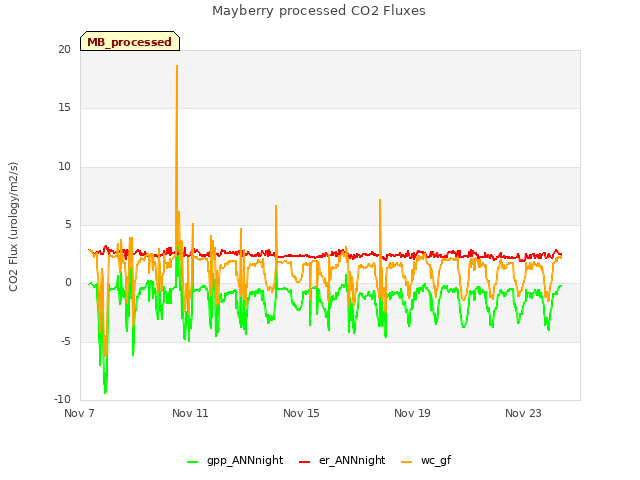Viewport: 640px width, 480px height.
Task: Click the green gpp_ANNnight legend swatch
Action: (192, 462)
